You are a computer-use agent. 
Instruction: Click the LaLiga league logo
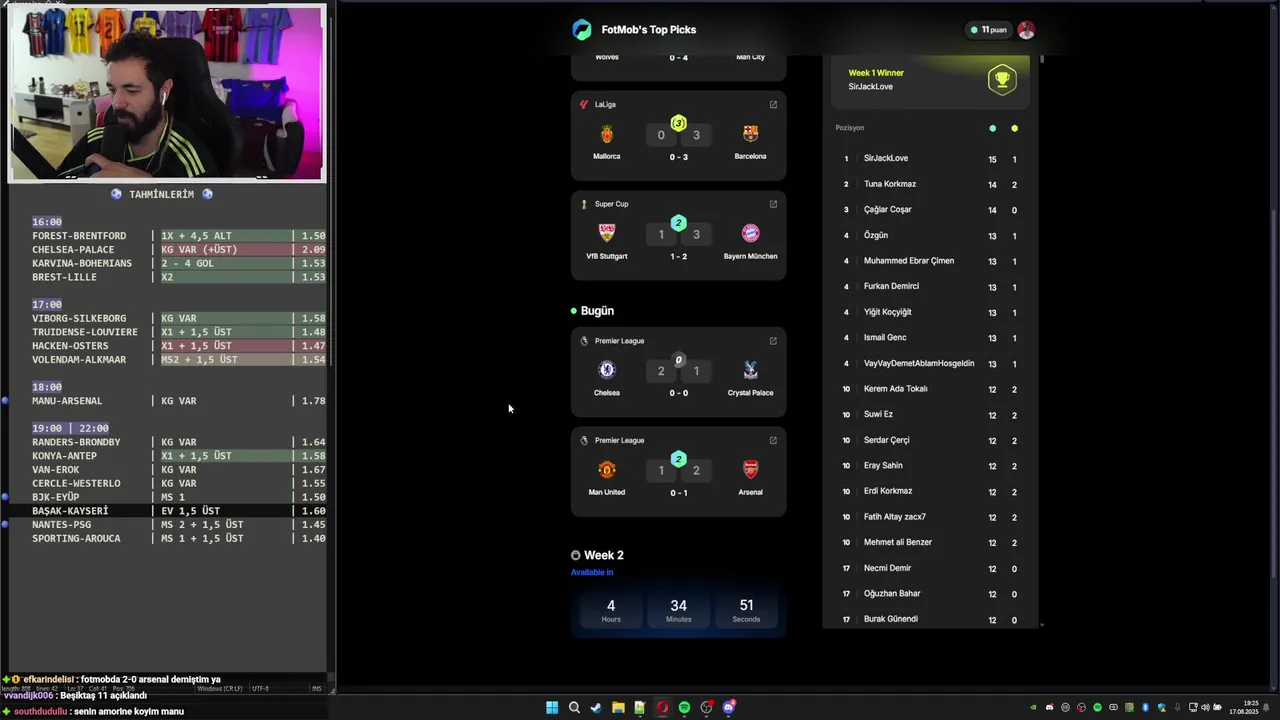(x=584, y=104)
